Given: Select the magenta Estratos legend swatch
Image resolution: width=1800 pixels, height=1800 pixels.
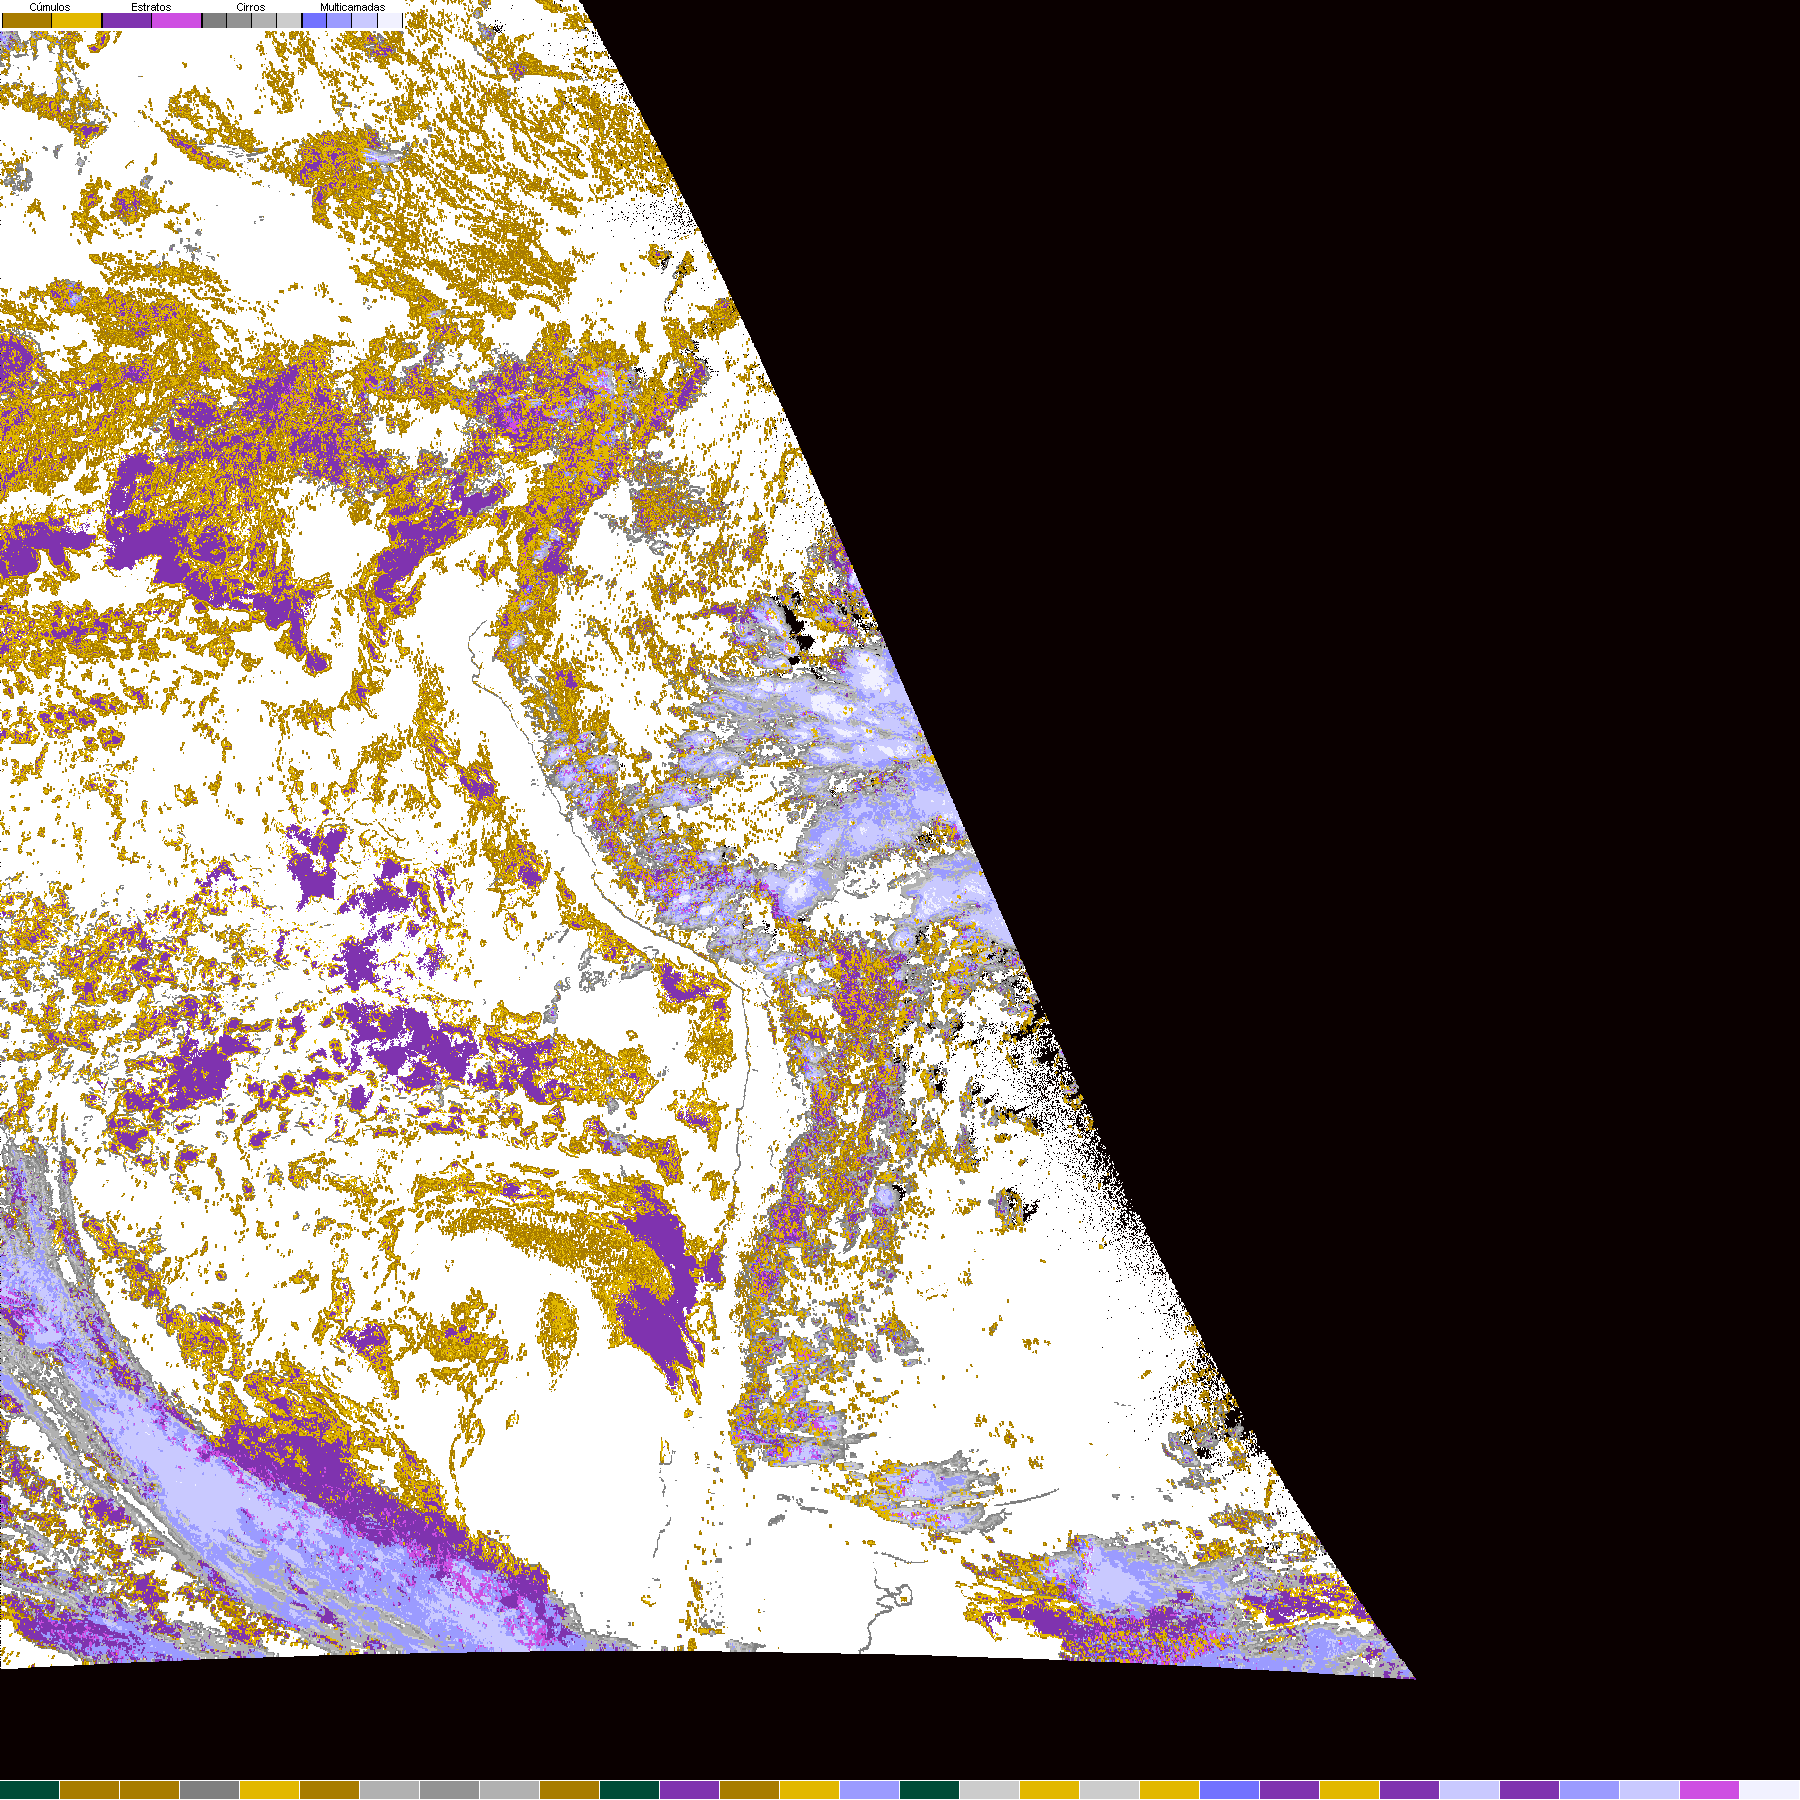Looking at the screenshot, I should coord(176,20).
